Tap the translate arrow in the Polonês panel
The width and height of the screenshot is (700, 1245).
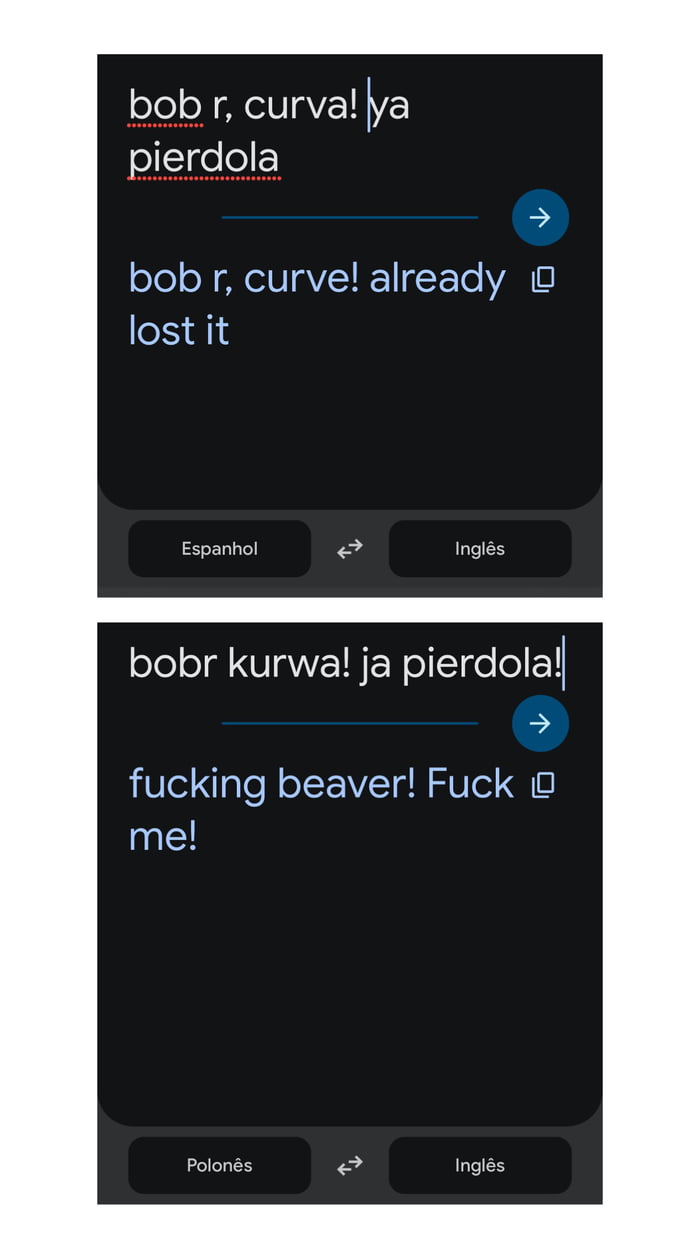(x=540, y=723)
